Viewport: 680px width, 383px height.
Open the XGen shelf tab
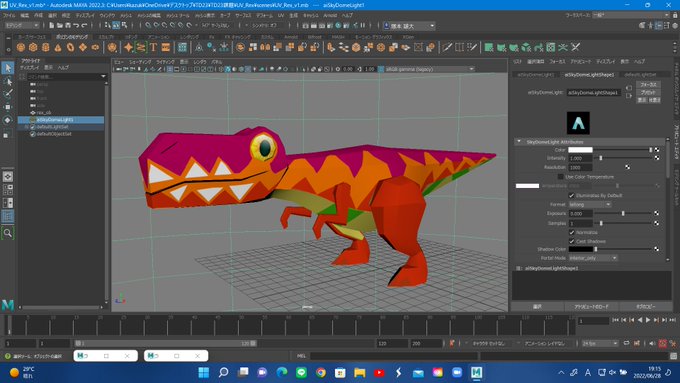[408, 37]
